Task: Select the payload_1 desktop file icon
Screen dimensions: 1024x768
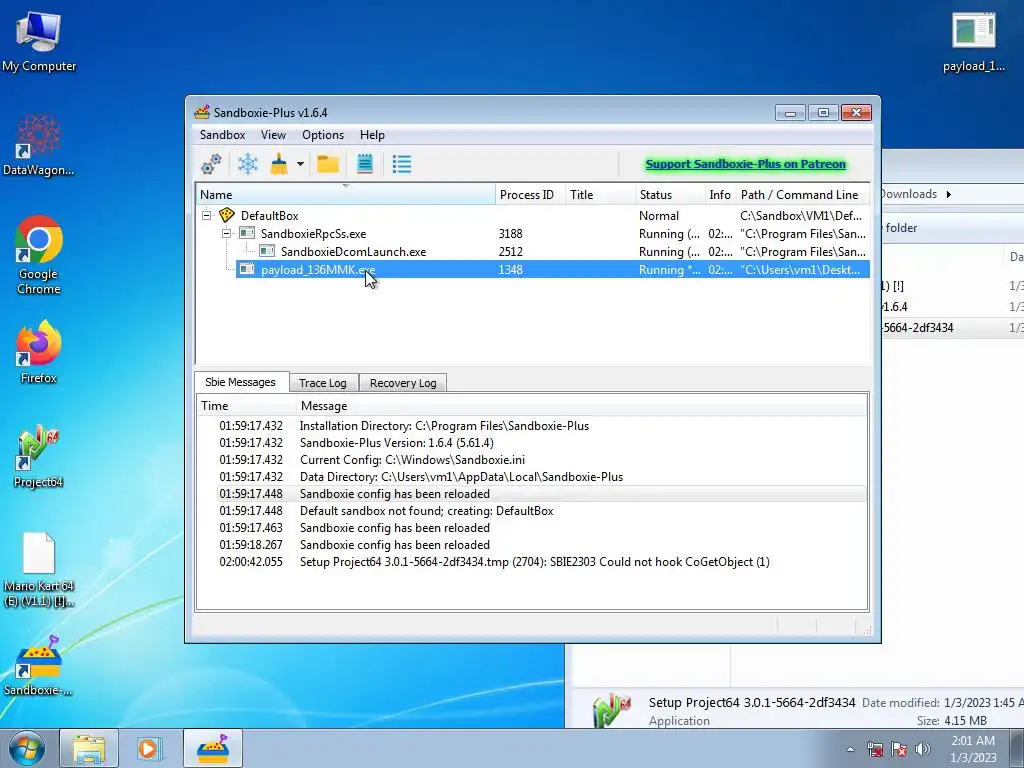Action: 974,41
